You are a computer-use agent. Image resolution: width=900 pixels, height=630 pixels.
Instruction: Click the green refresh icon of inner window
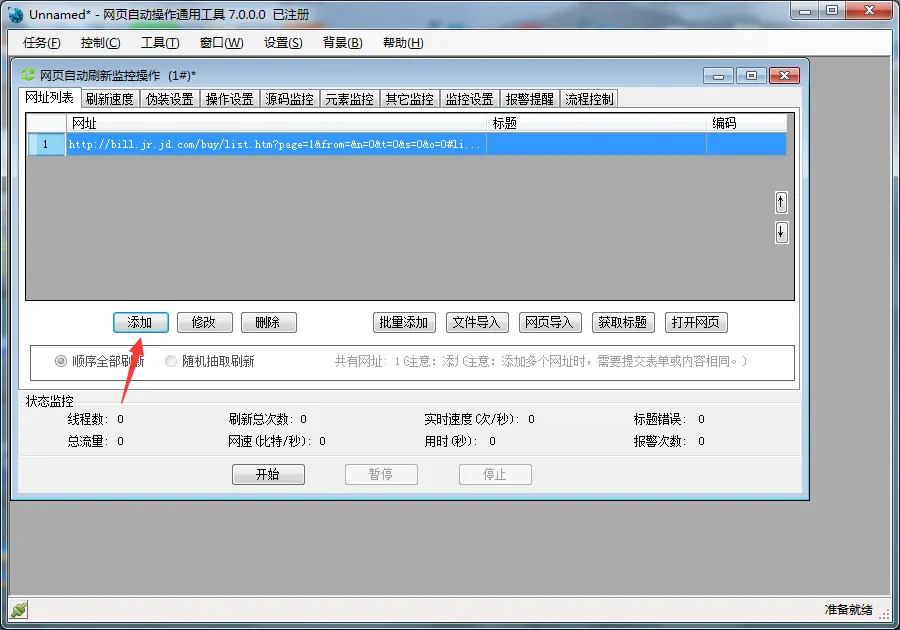28,75
